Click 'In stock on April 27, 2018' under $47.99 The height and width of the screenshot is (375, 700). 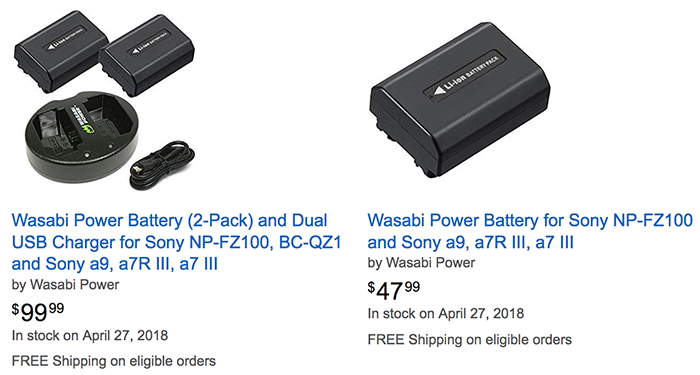click(446, 313)
